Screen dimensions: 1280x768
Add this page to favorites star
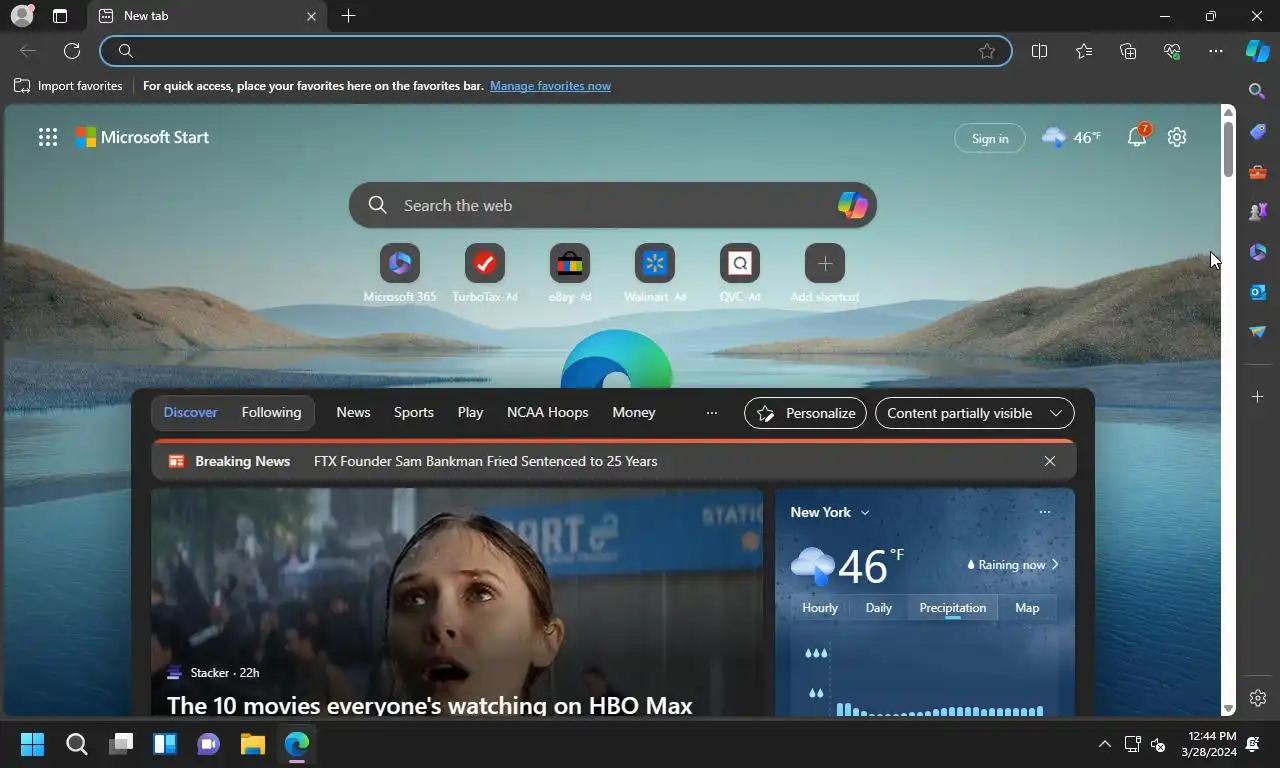[x=987, y=51]
